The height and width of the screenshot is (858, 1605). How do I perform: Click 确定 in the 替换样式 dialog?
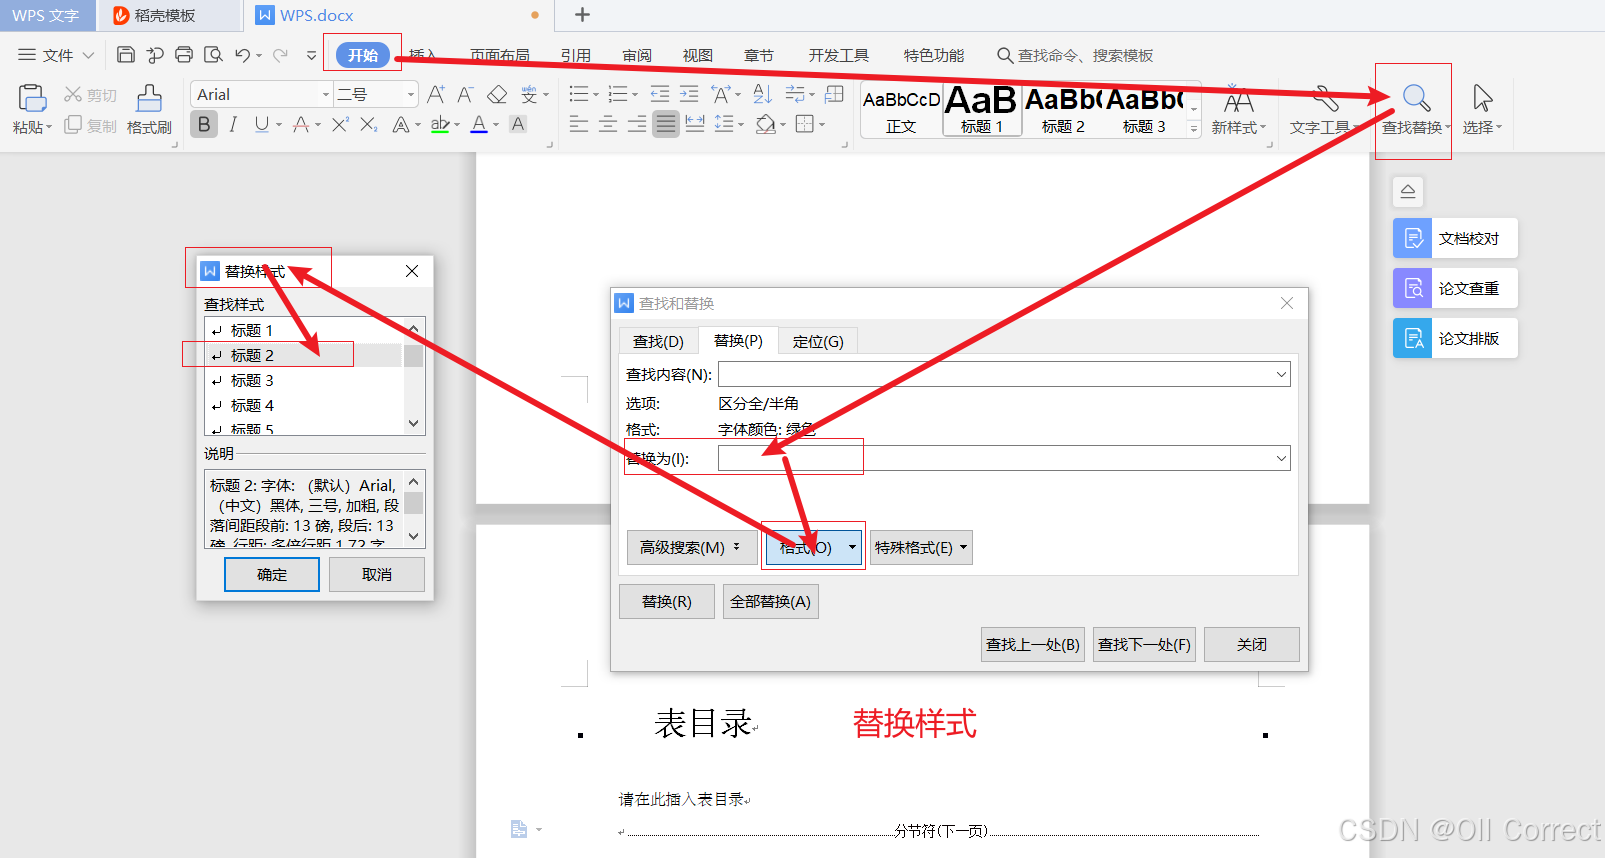(272, 575)
